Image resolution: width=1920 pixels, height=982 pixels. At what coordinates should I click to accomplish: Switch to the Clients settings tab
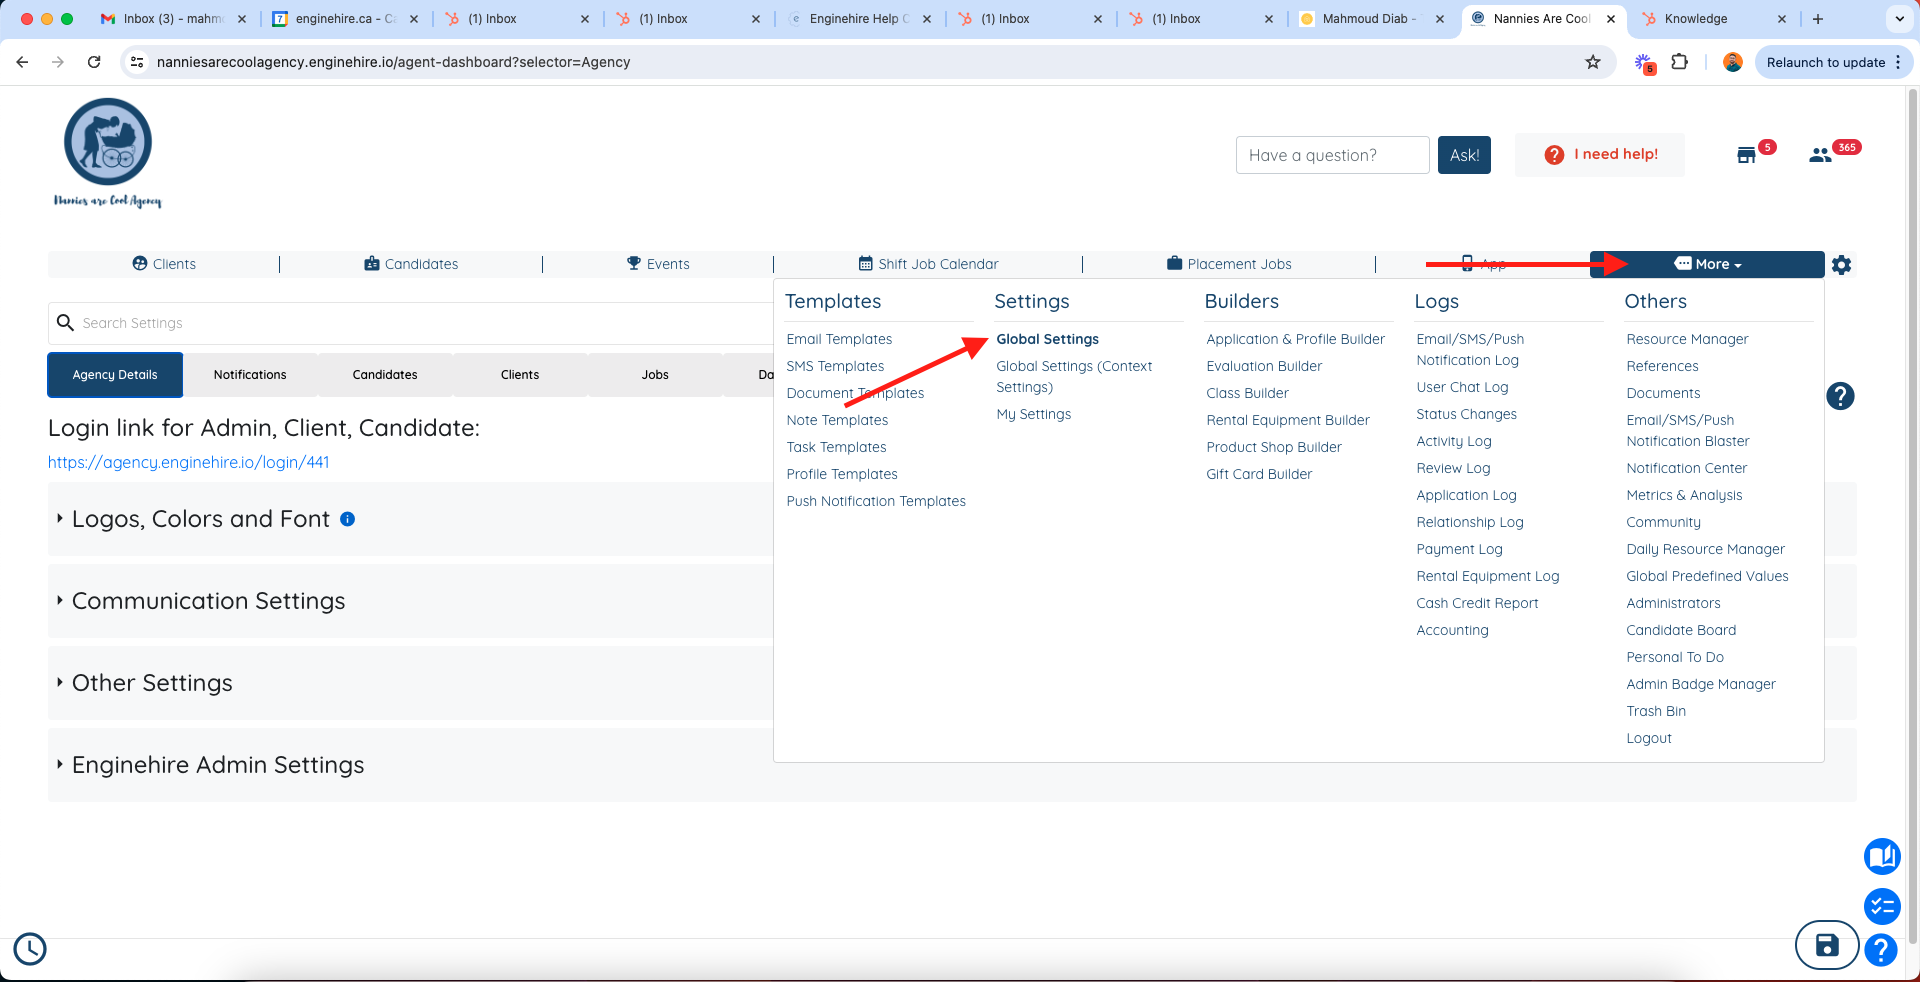point(520,375)
